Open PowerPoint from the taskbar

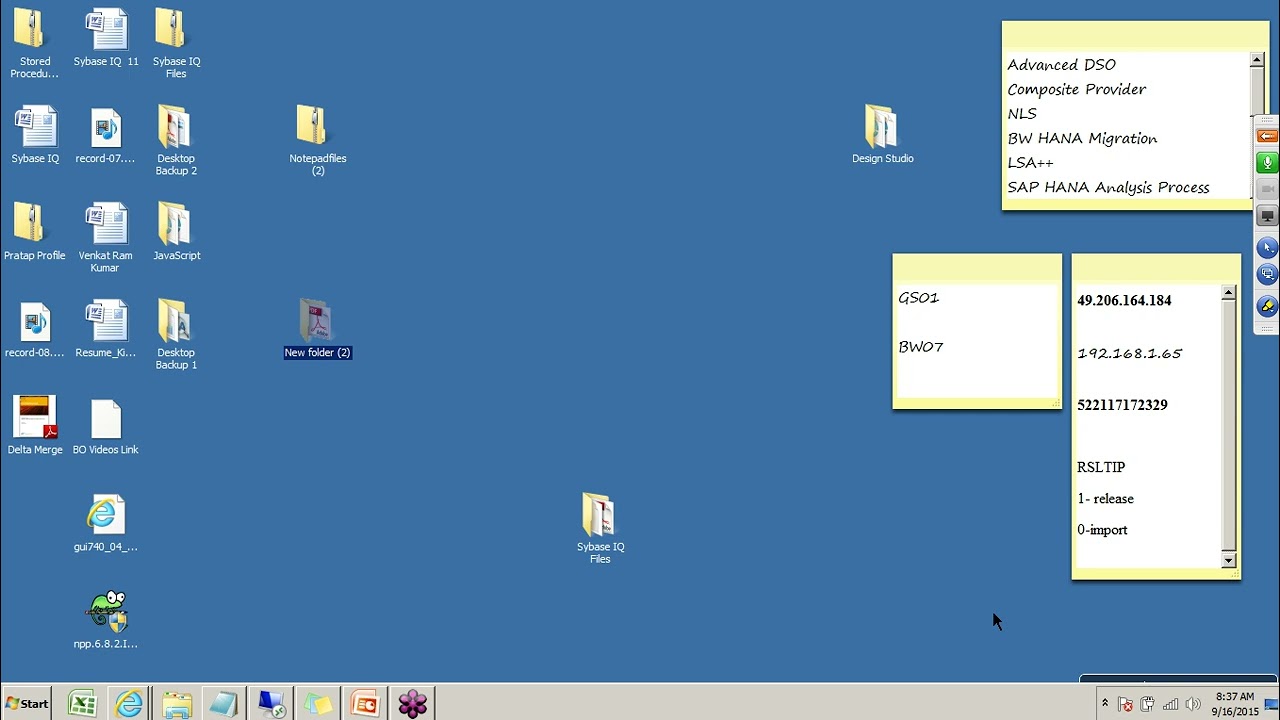[x=365, y=704]
